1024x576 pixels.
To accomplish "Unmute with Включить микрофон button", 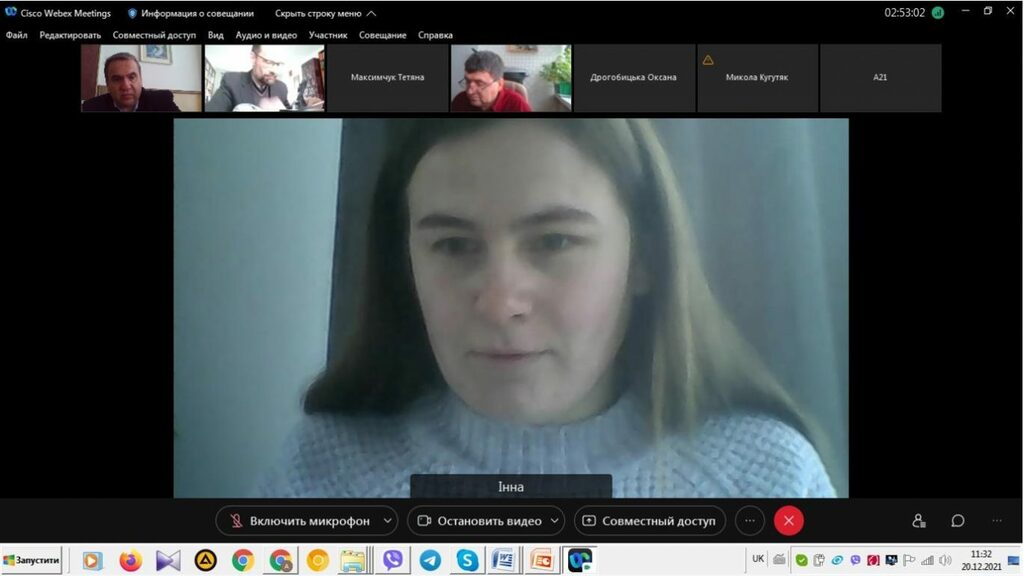I will tap(298, 521).
